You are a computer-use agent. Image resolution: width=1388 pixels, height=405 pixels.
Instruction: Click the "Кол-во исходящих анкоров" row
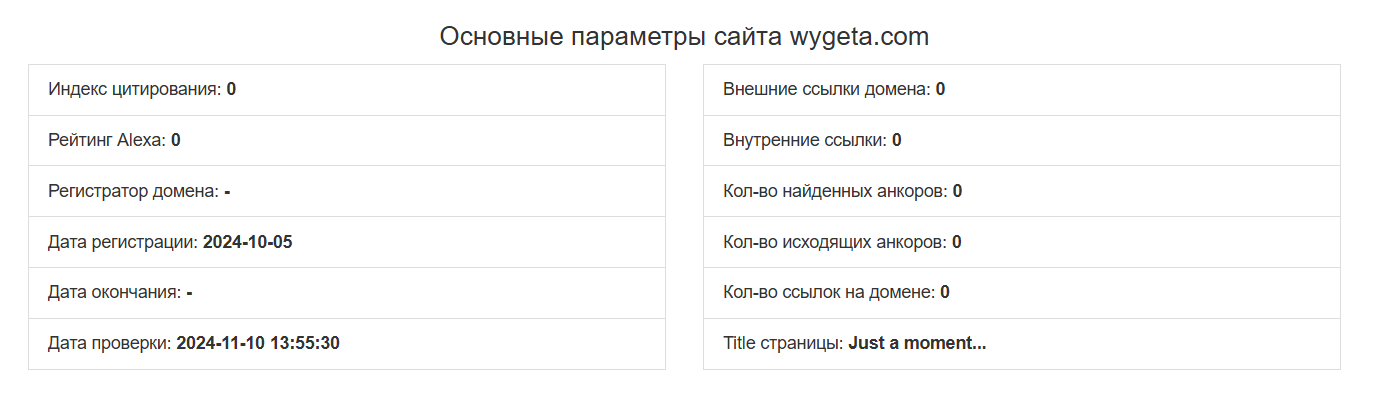(x=1021, y=243)
